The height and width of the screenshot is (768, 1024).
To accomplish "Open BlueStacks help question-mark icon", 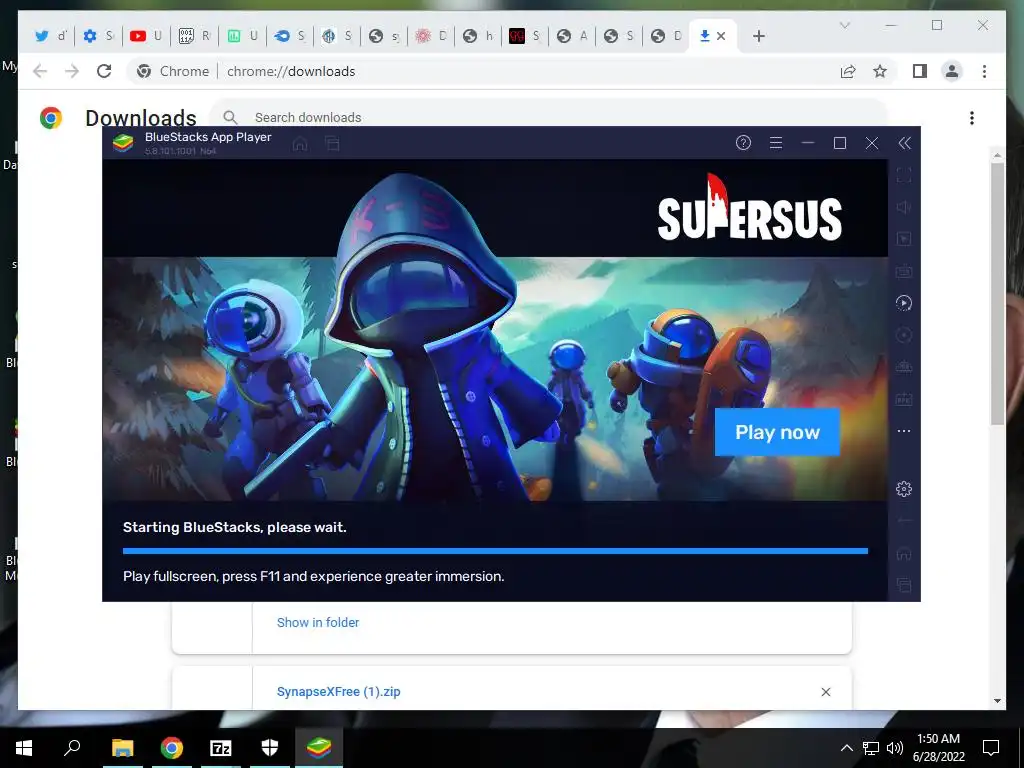I will (743, 142).
